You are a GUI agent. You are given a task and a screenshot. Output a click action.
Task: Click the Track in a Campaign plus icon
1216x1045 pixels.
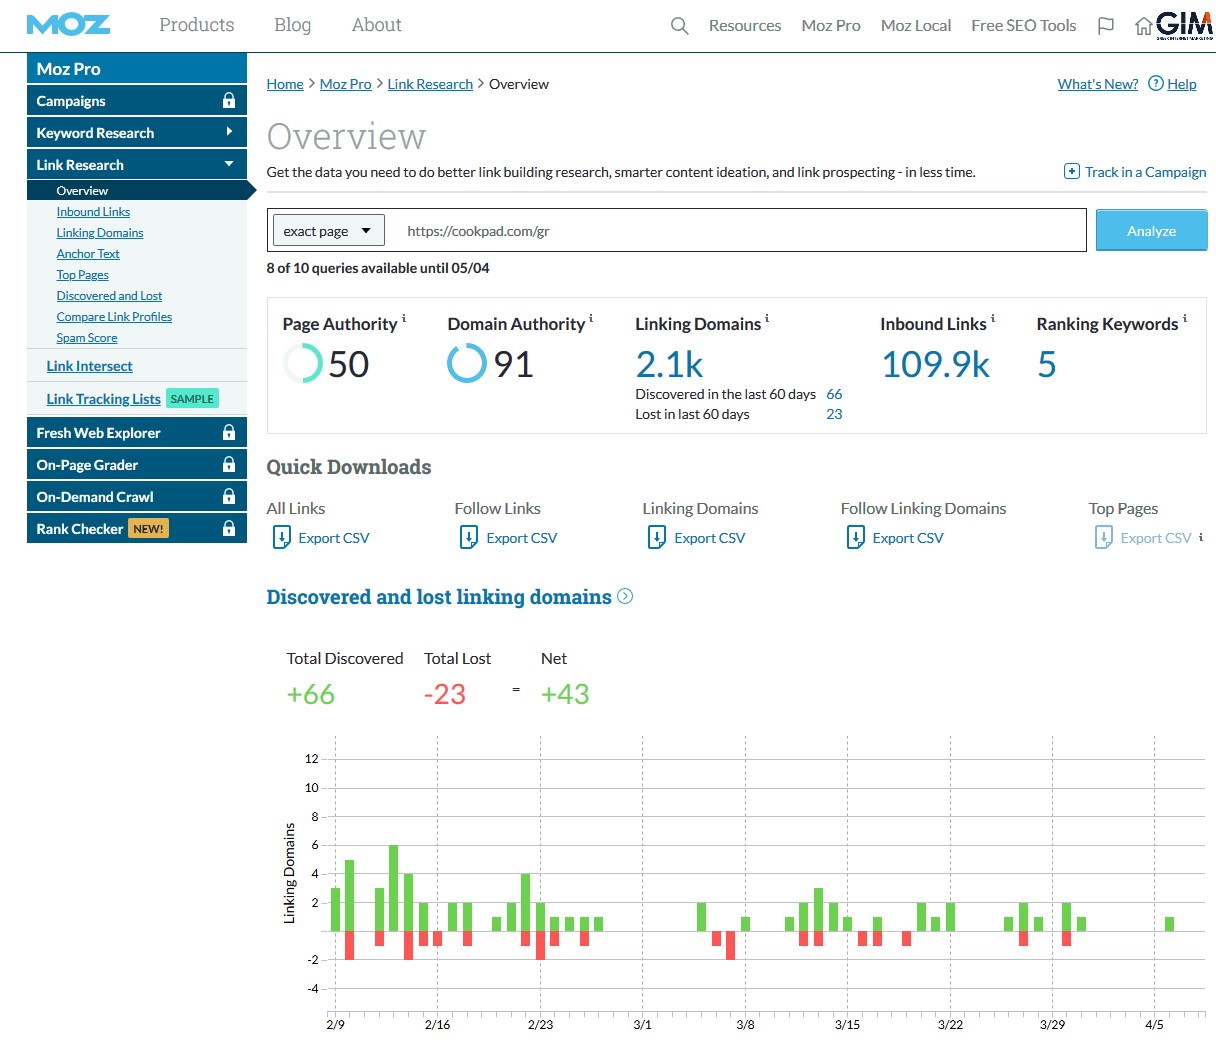click(x=1071, y=172)
